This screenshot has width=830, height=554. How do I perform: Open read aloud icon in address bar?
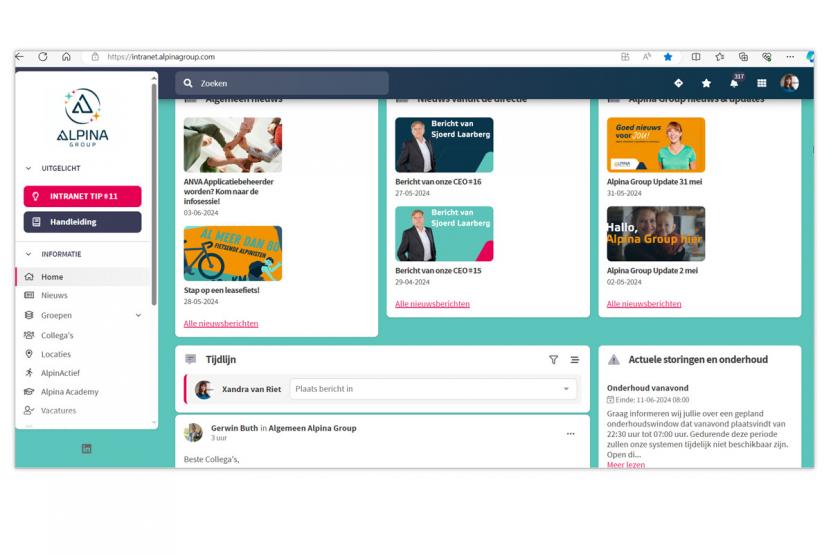[646, 57]
